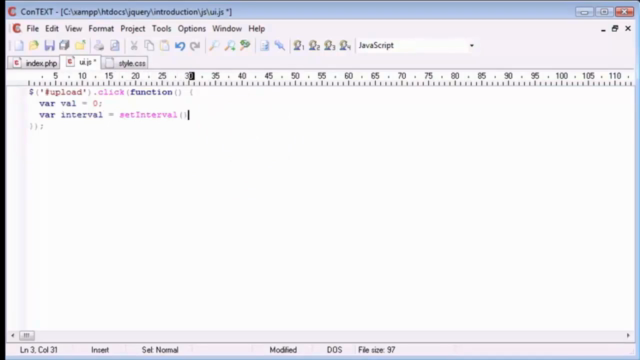Undo the last edit with blue arrow
This screenshot has width=640, height=360.
[180, 45]
